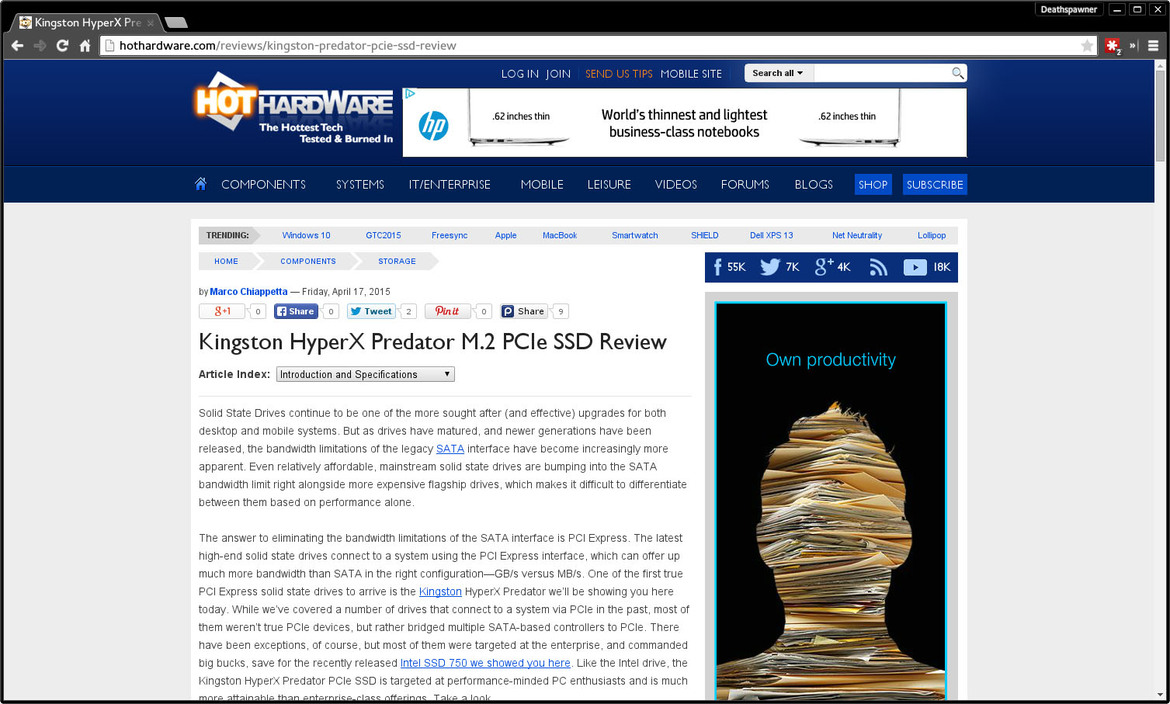Image resolution: width=1170 pixels, height=704 pixels.
Task: Click the HOME breadcrumb
Action: 226,261
